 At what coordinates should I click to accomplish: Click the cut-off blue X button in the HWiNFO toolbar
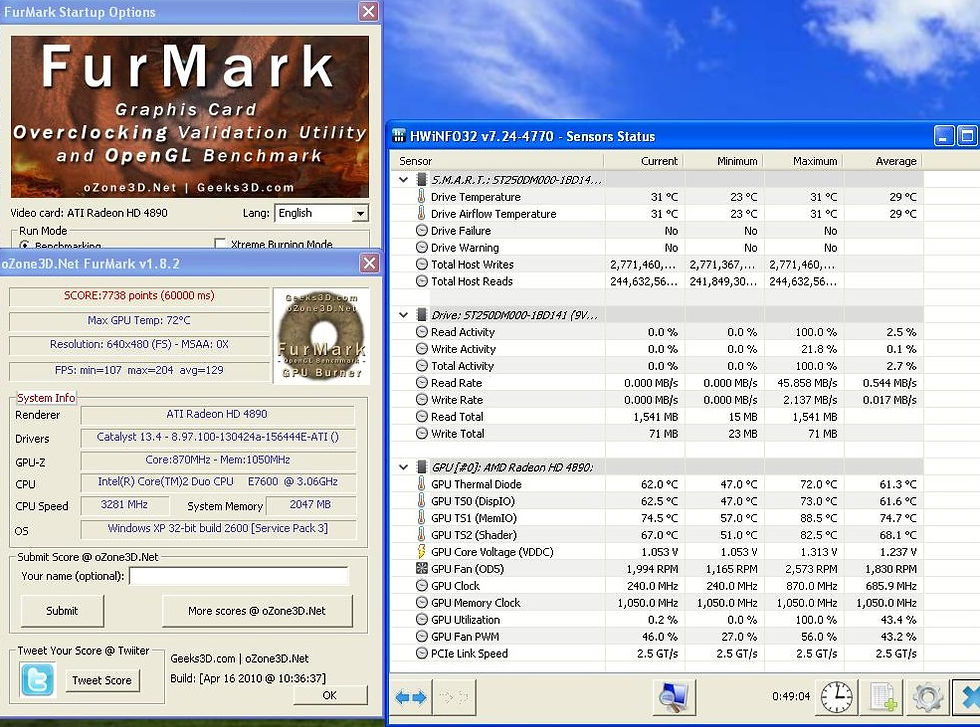pos(968,696)
